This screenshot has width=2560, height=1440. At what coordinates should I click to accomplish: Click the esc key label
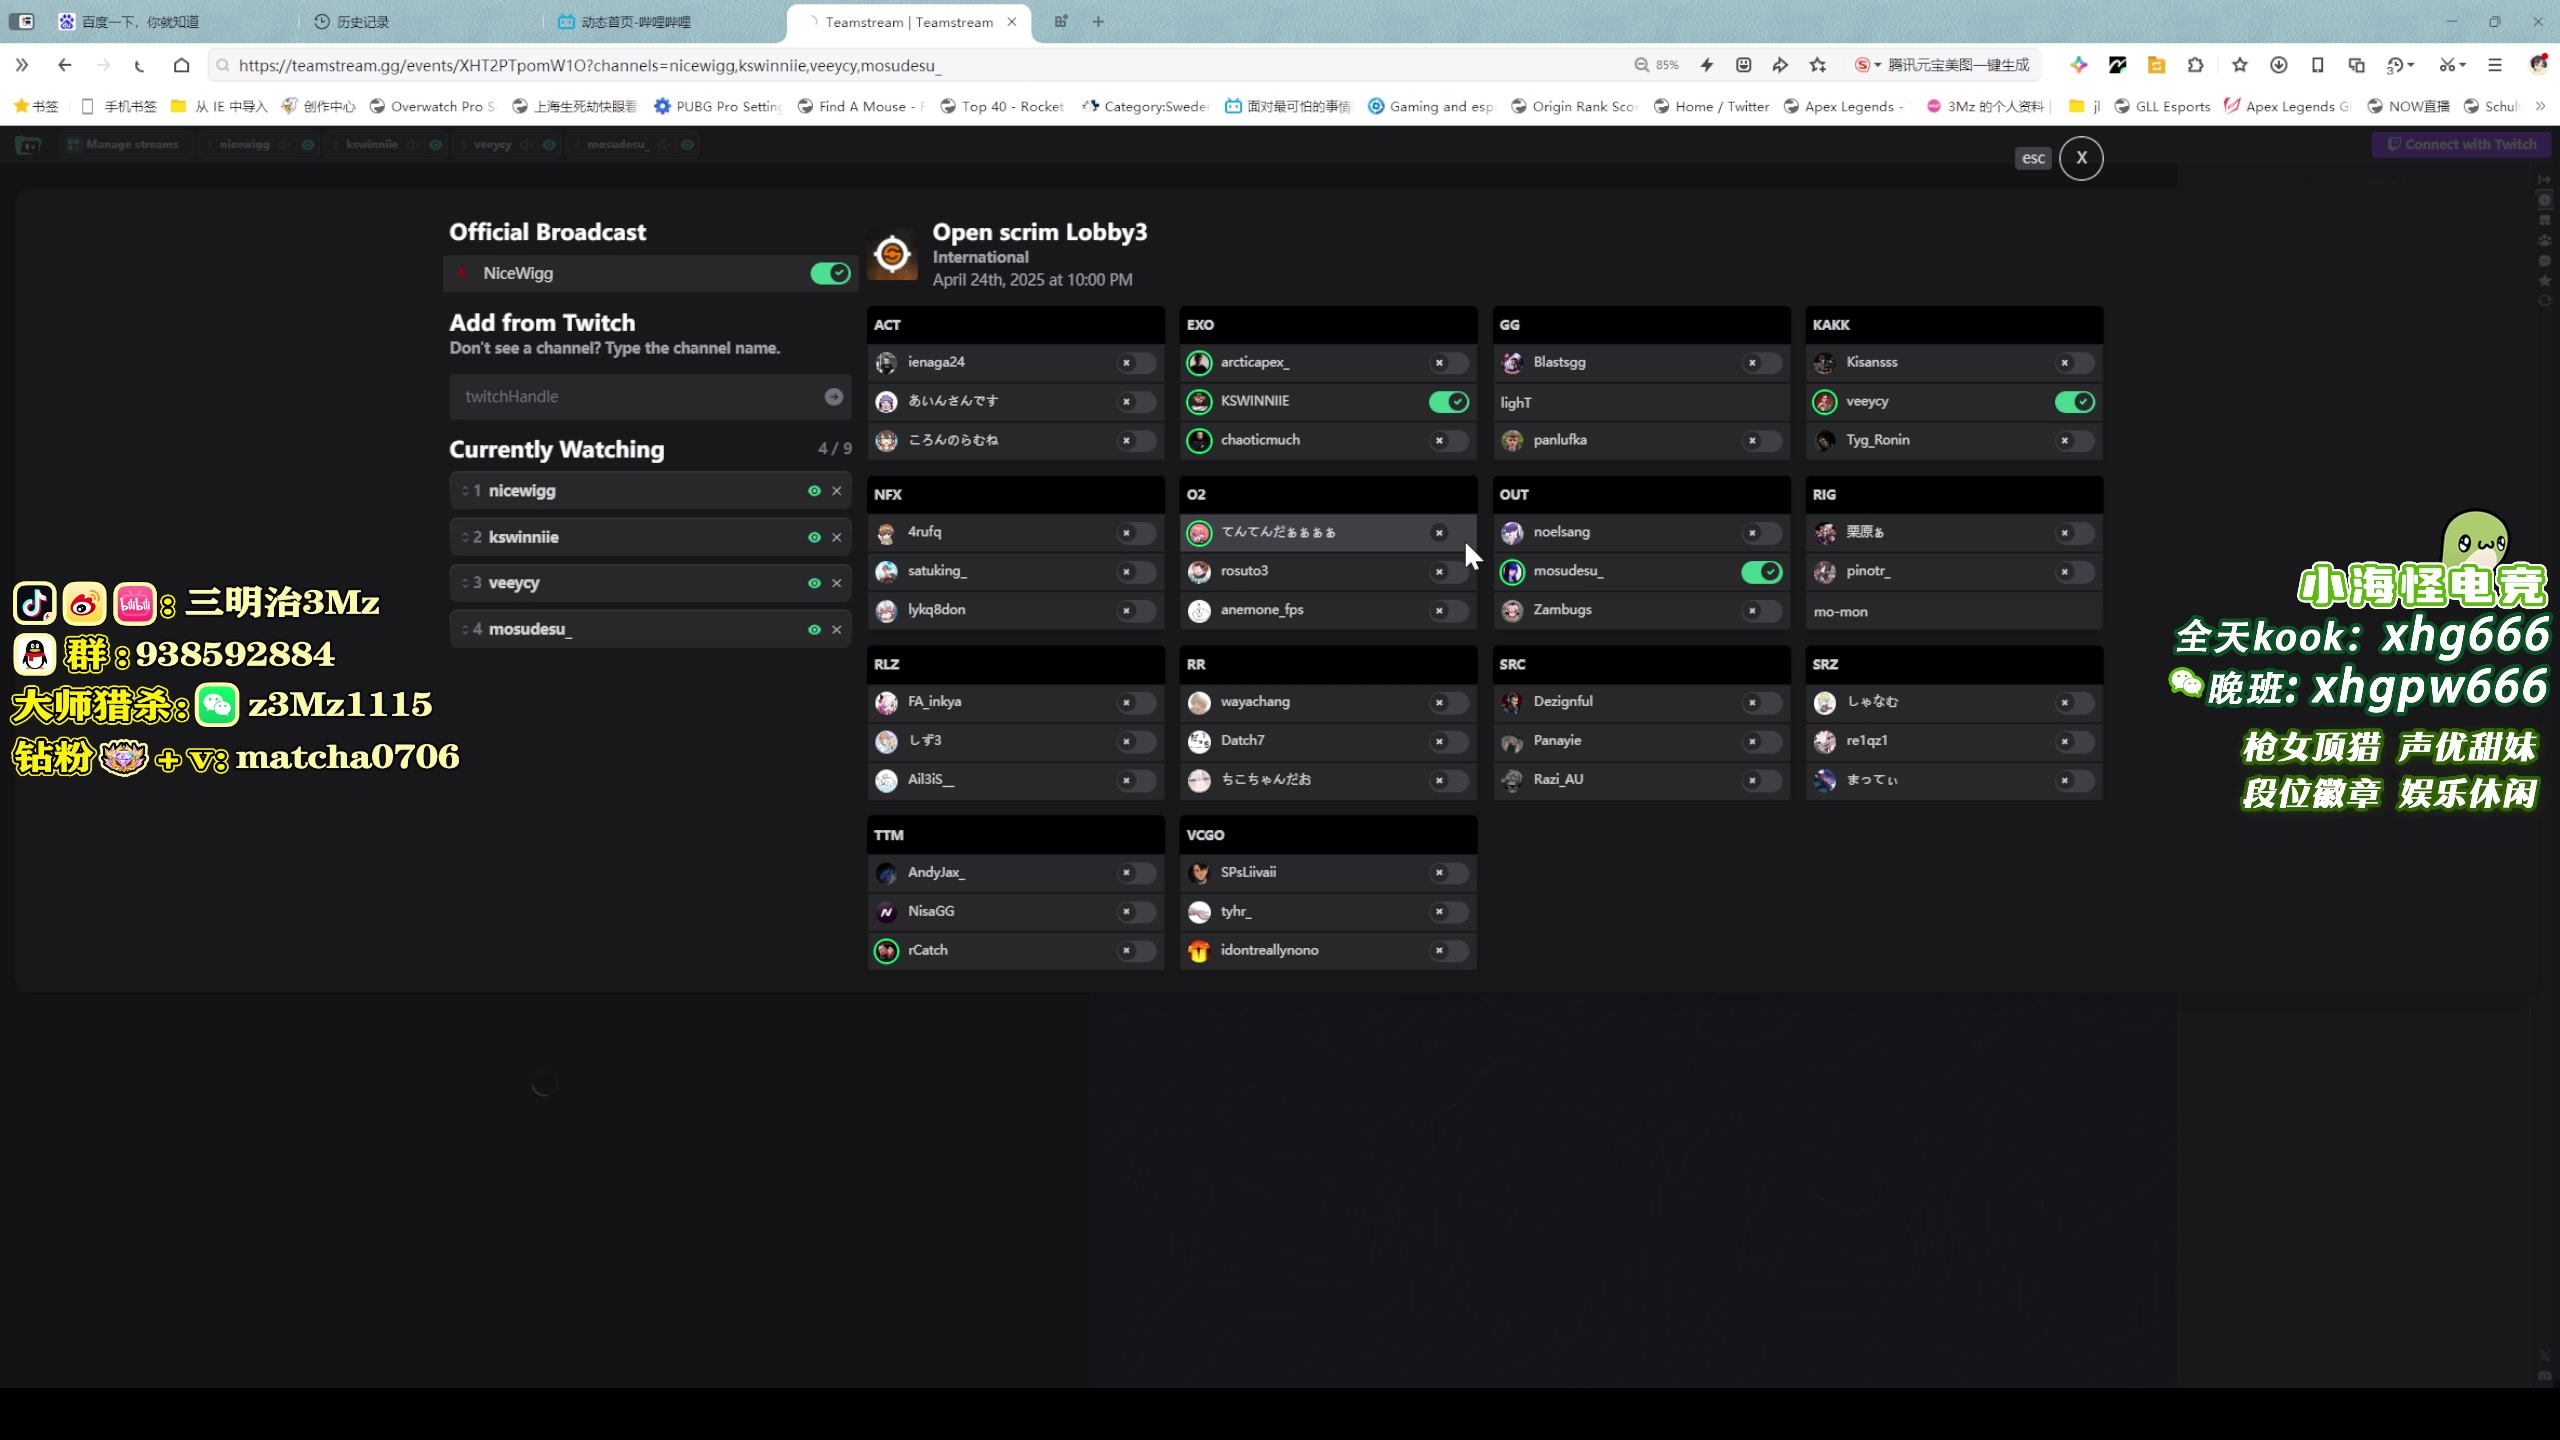click(2033, 158)
